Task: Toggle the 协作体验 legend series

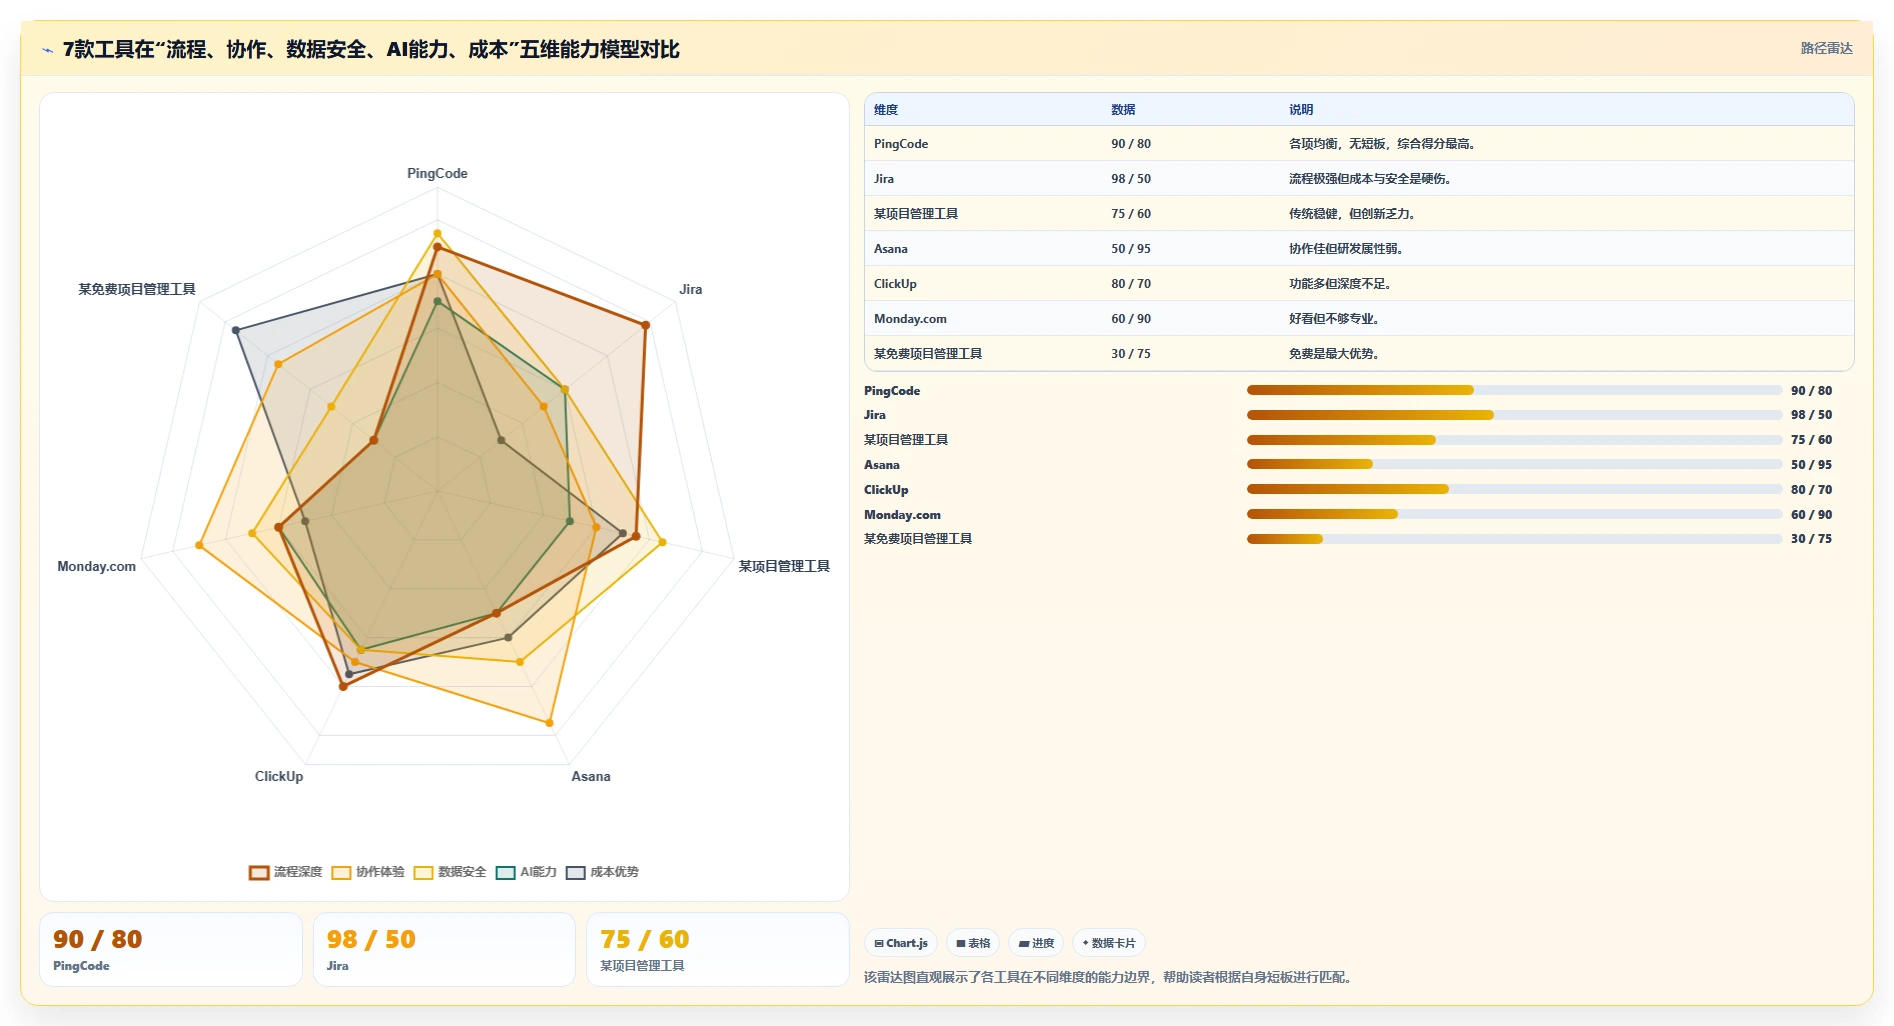Action: (x=368, y=872)
